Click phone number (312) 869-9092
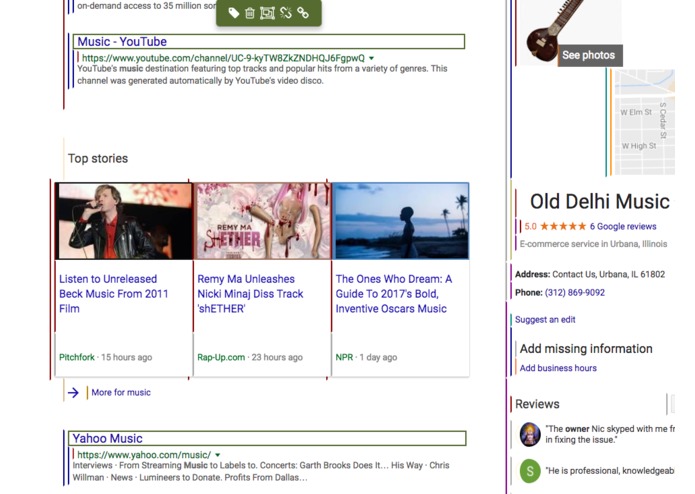This screenshot has height=494, width=695. [x=575, y=292]
